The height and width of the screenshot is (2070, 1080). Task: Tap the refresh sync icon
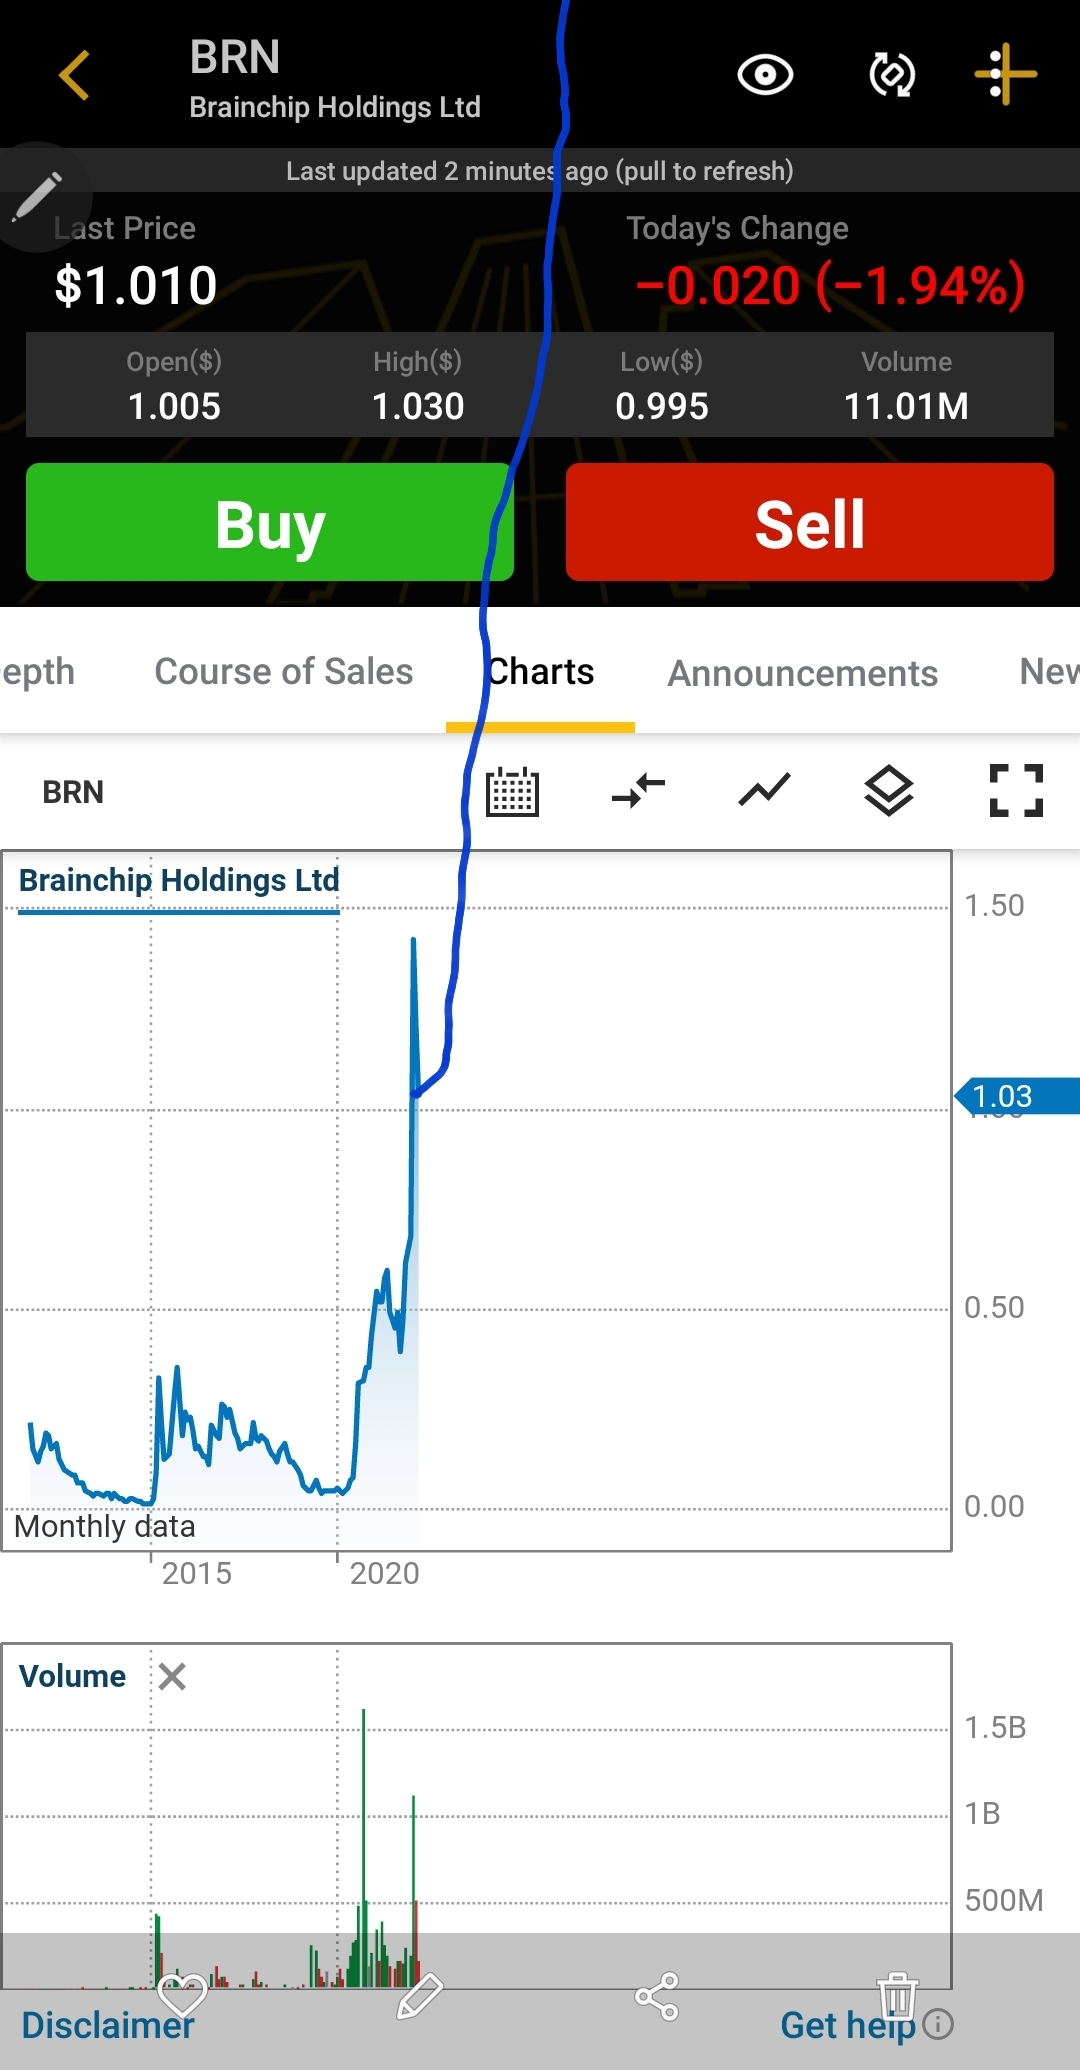891,75
